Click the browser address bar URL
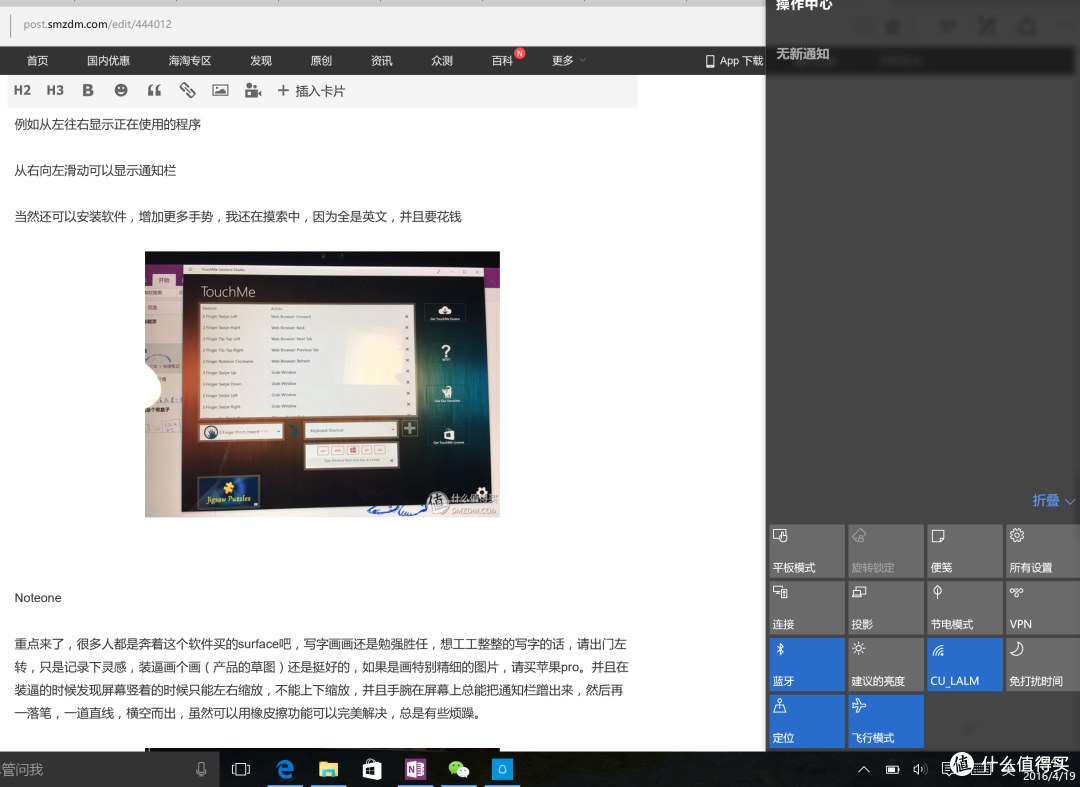The image size is (1080, 787). coord(97,24)
